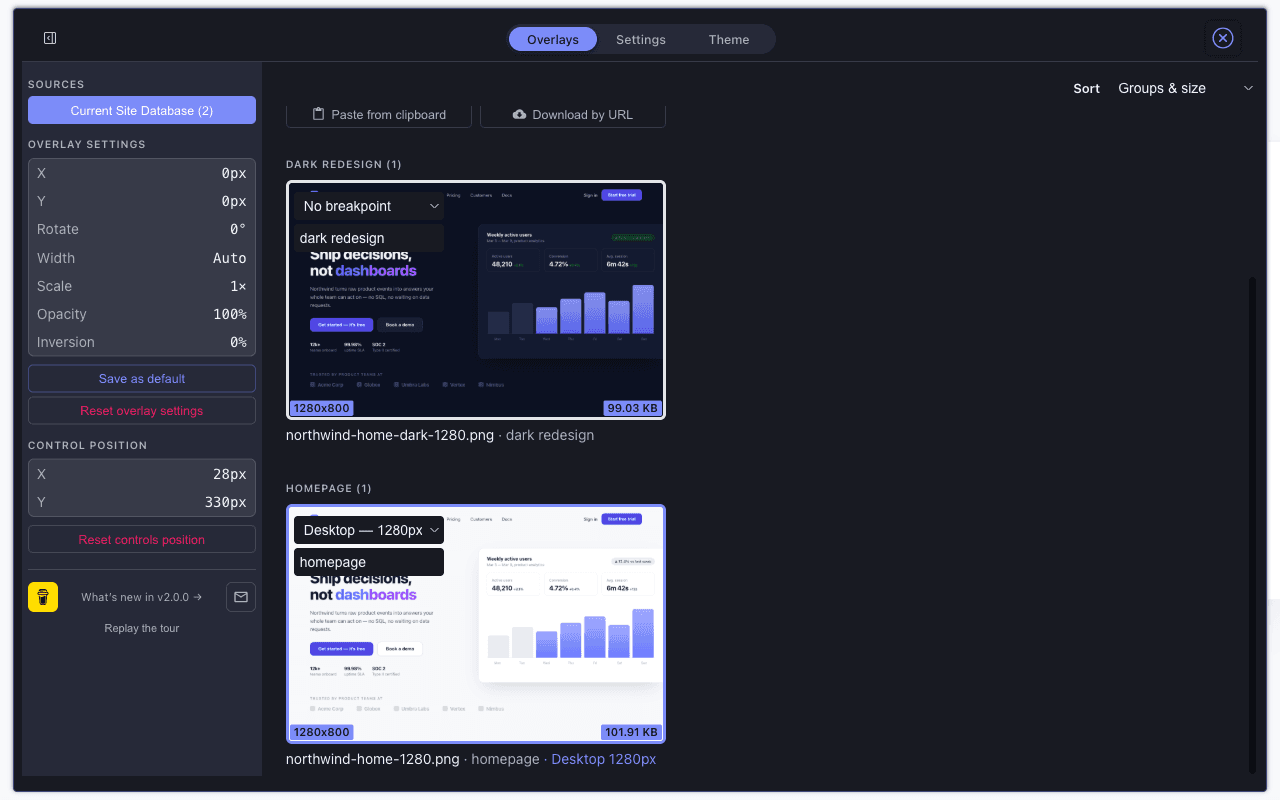Open the Sort Groups & size dropdown
1280x800 pixels.
click(x=1185, y=88)
